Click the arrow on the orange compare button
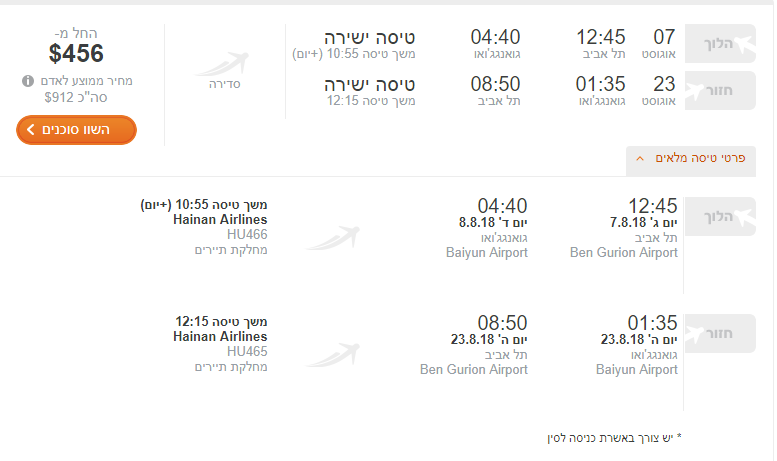 (31, 130)
